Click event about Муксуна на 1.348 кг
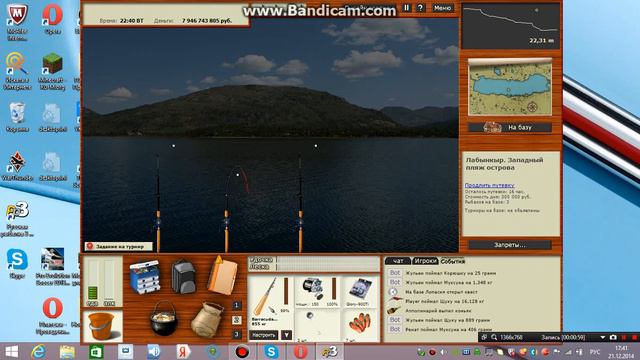The width and height of the screenshot is (640, 360). [x=441, y=282]
